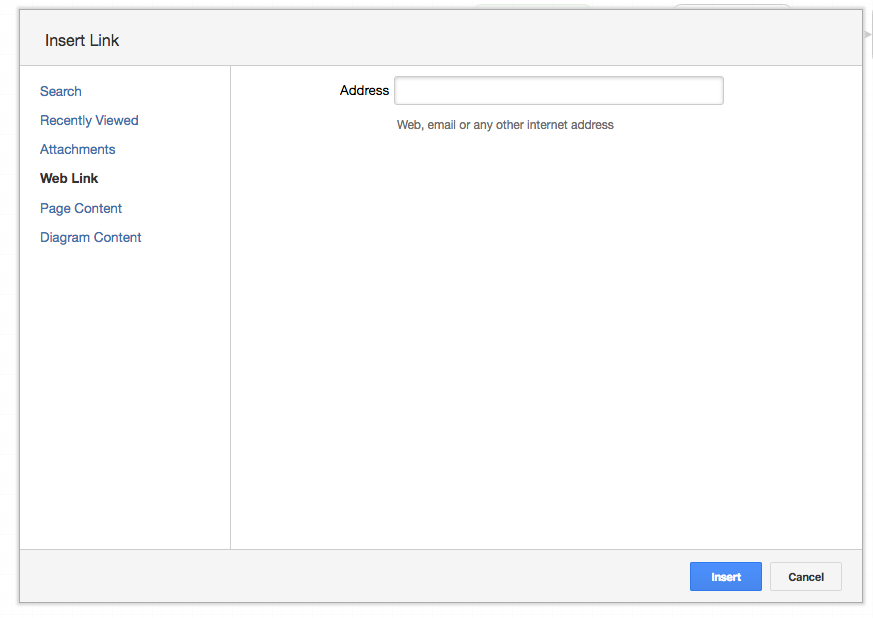Click the Address field label

pos(364,90)
